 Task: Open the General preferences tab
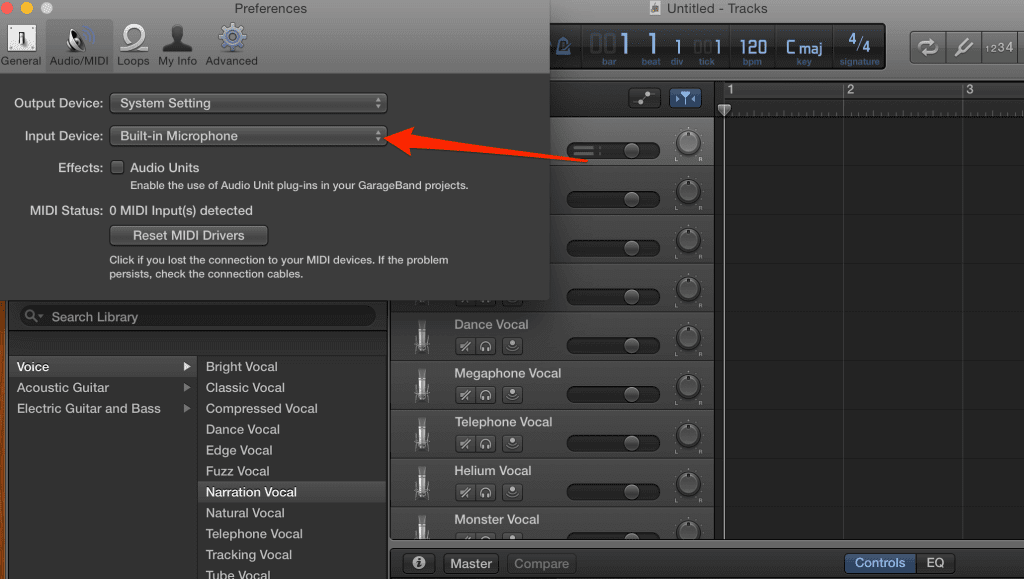tap(21, 45)
